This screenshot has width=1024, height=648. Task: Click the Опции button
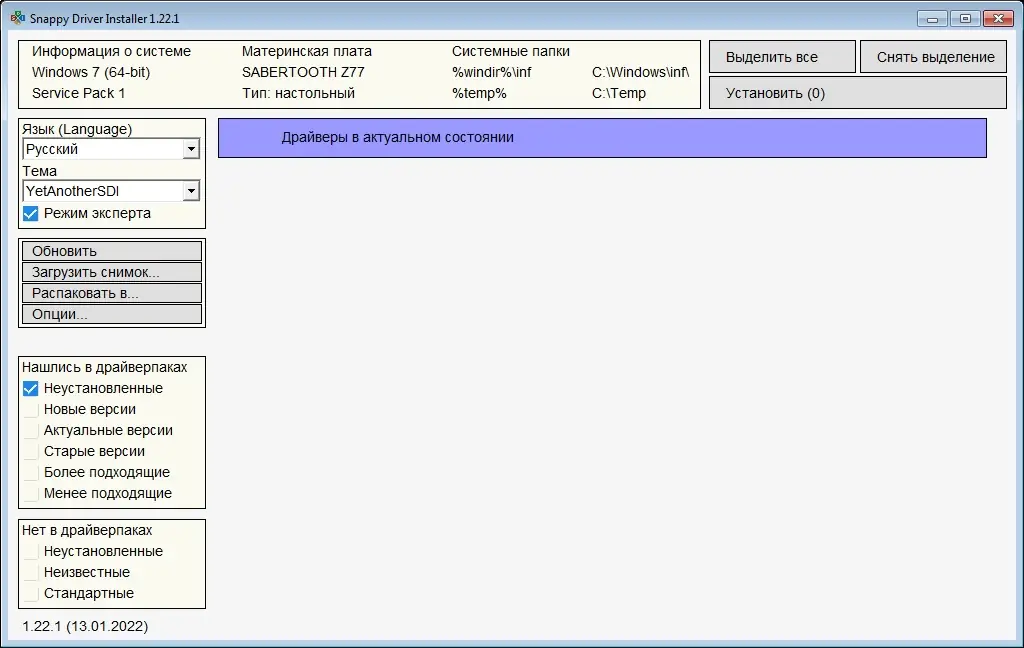111,314
